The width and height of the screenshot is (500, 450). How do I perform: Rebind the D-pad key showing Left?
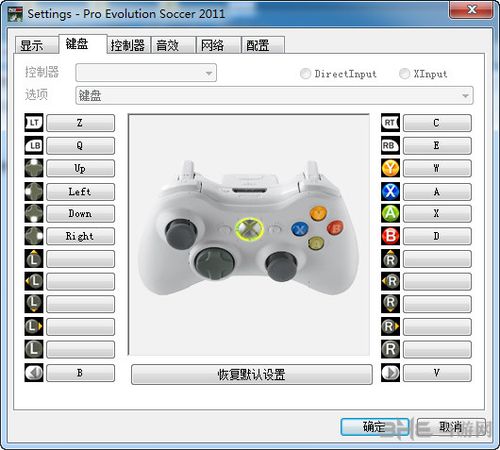click(80, 192)
